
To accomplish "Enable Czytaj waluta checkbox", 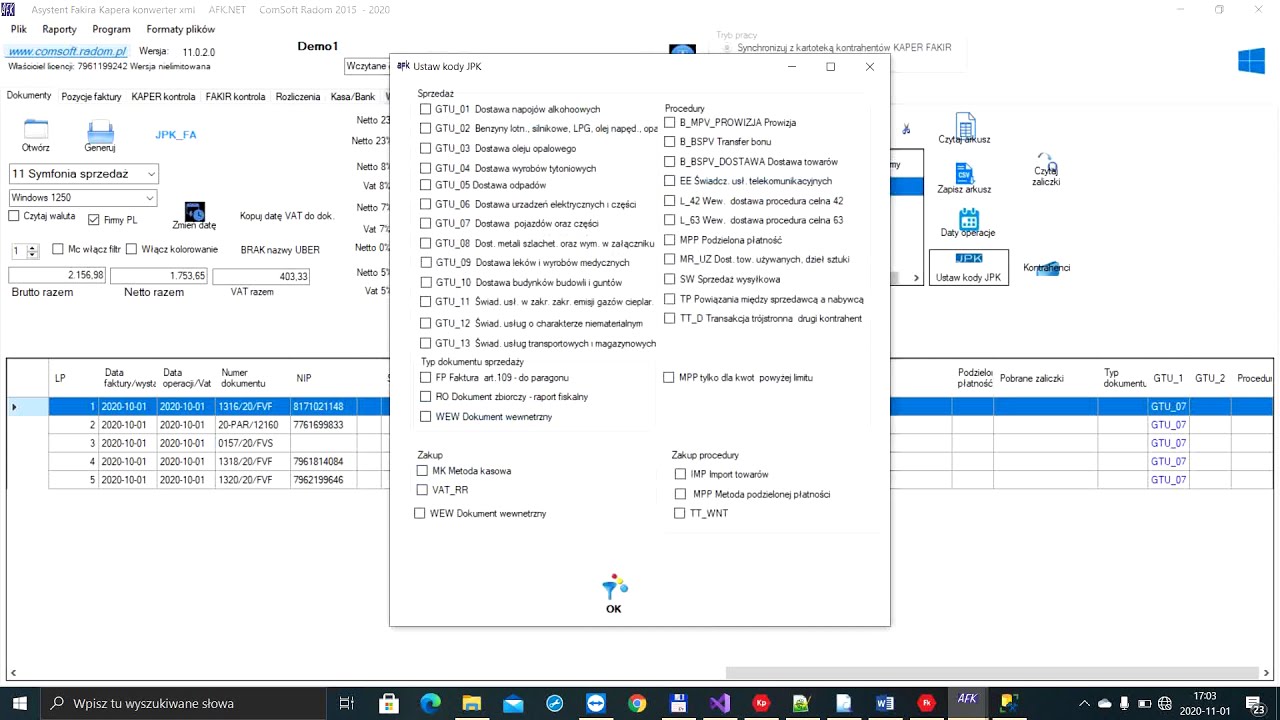I will click(x=14, y=216).
